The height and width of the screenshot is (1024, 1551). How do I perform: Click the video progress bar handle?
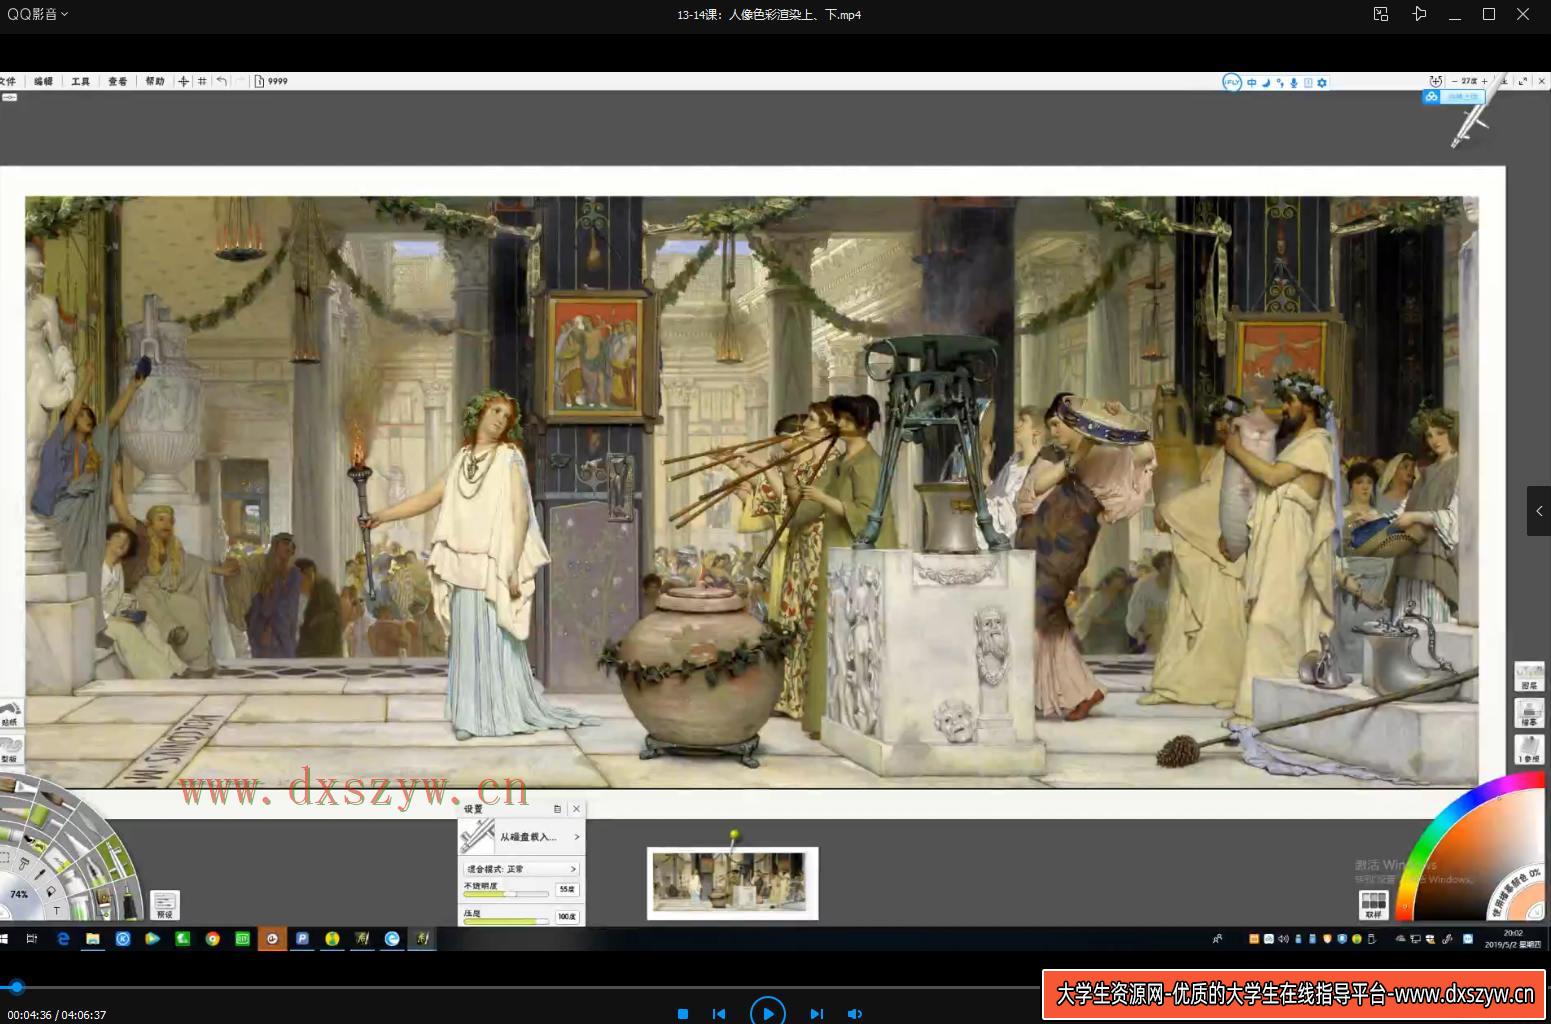point(17,988)
